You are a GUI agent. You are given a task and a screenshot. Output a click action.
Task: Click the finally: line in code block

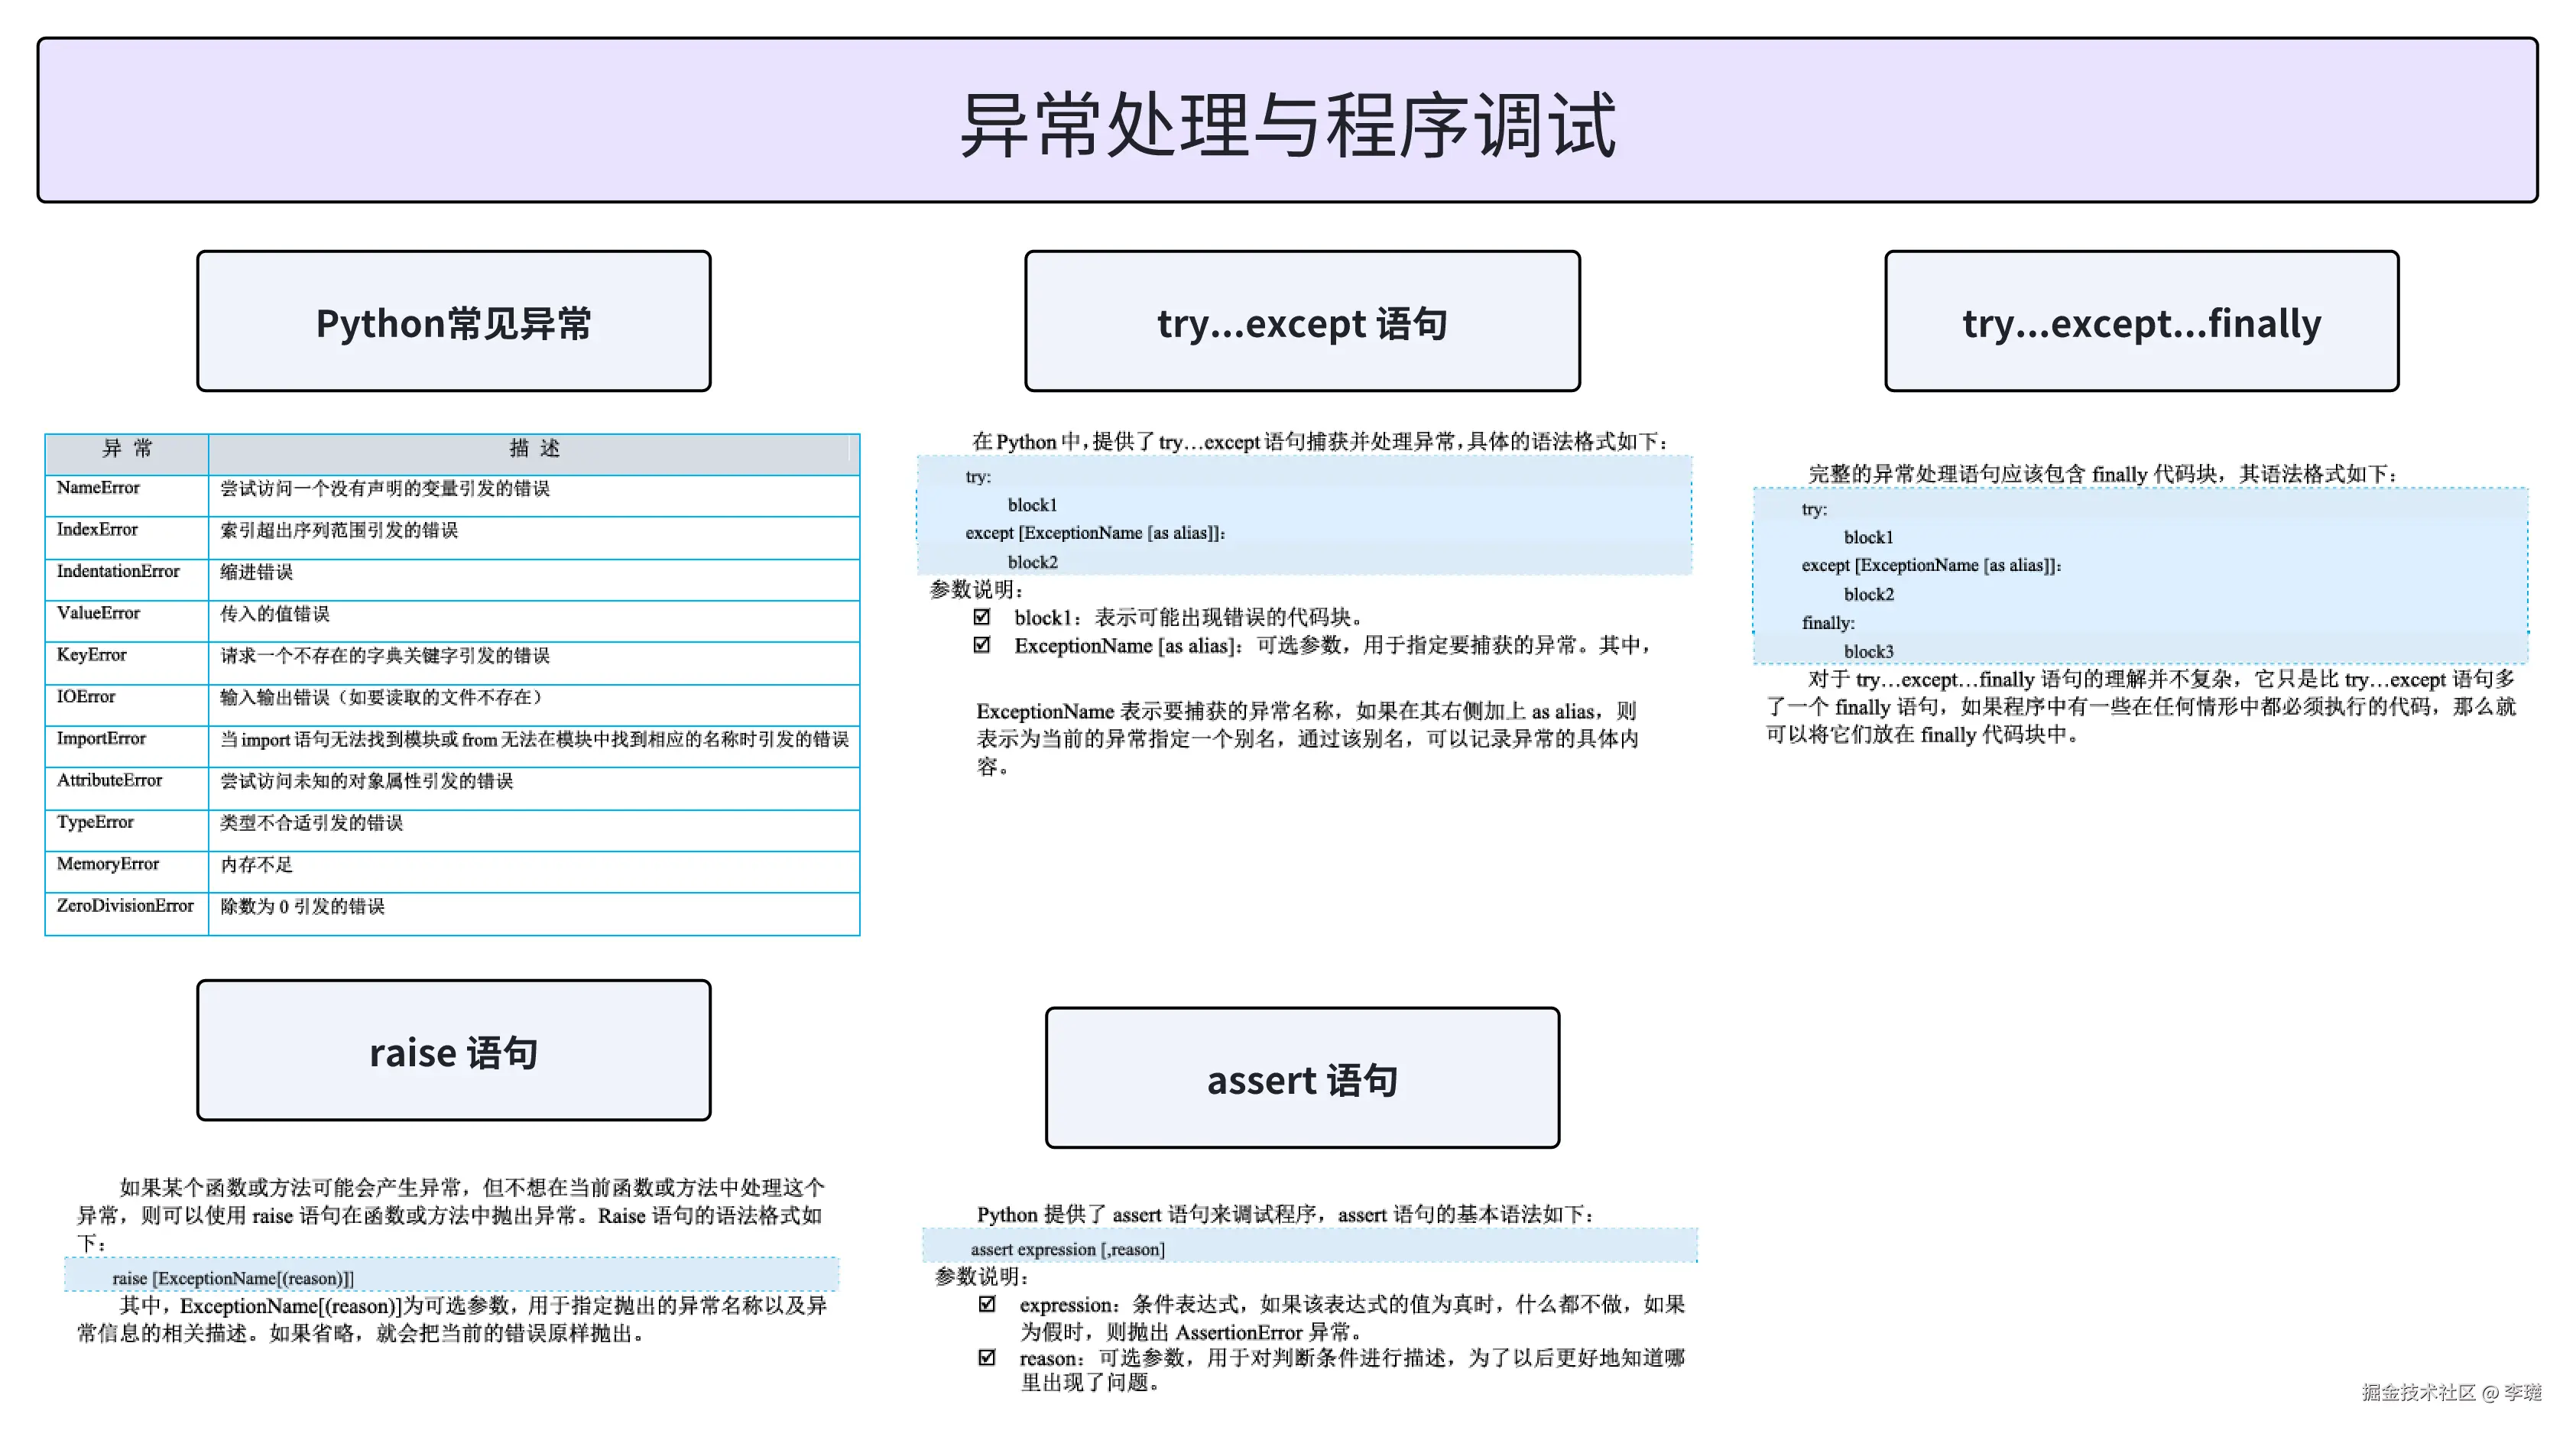click(x=1828, y=622)
